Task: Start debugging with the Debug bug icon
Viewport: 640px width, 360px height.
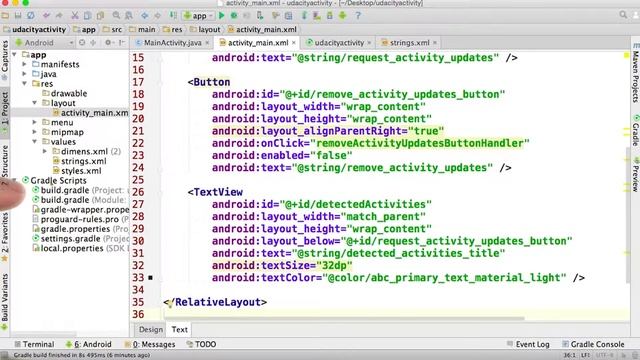Action: point(234,16)
